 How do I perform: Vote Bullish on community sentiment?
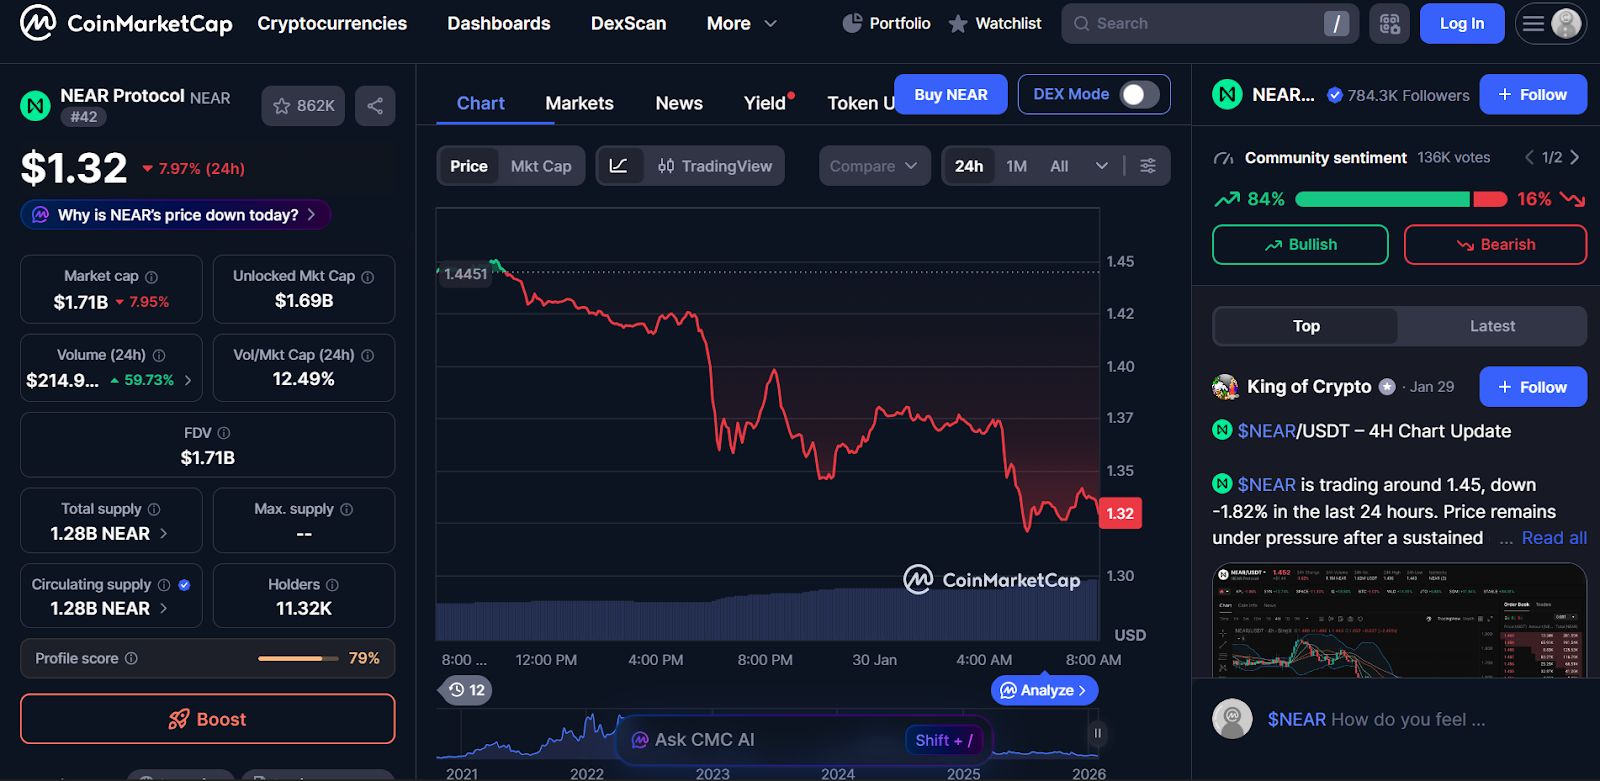tap(1300, 245)
